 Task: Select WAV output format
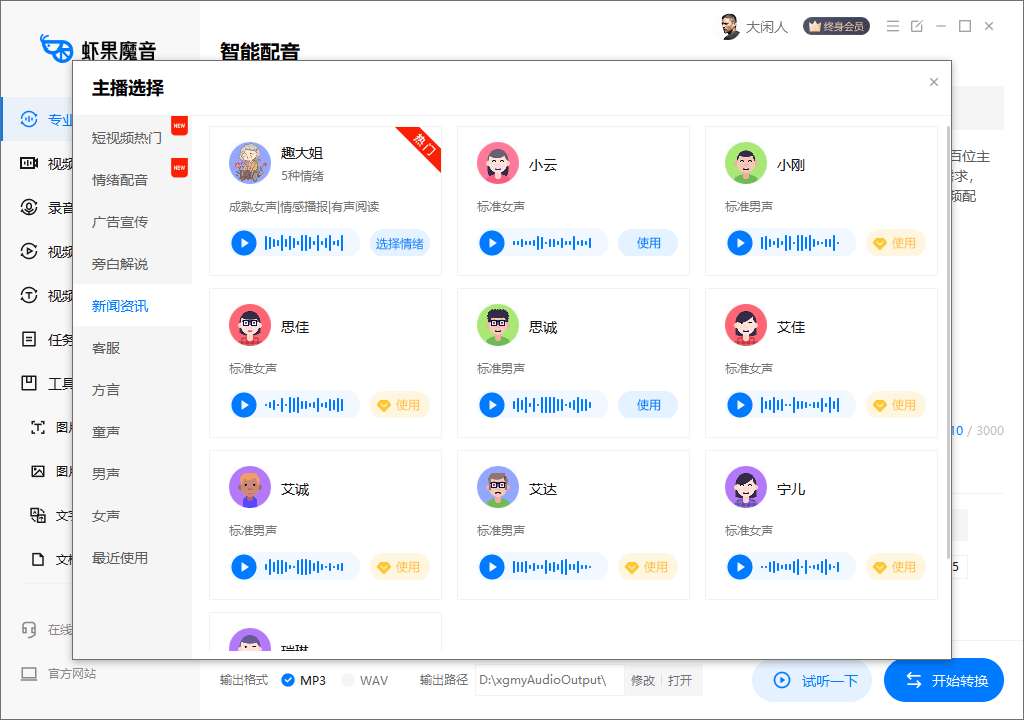(364, 680)
